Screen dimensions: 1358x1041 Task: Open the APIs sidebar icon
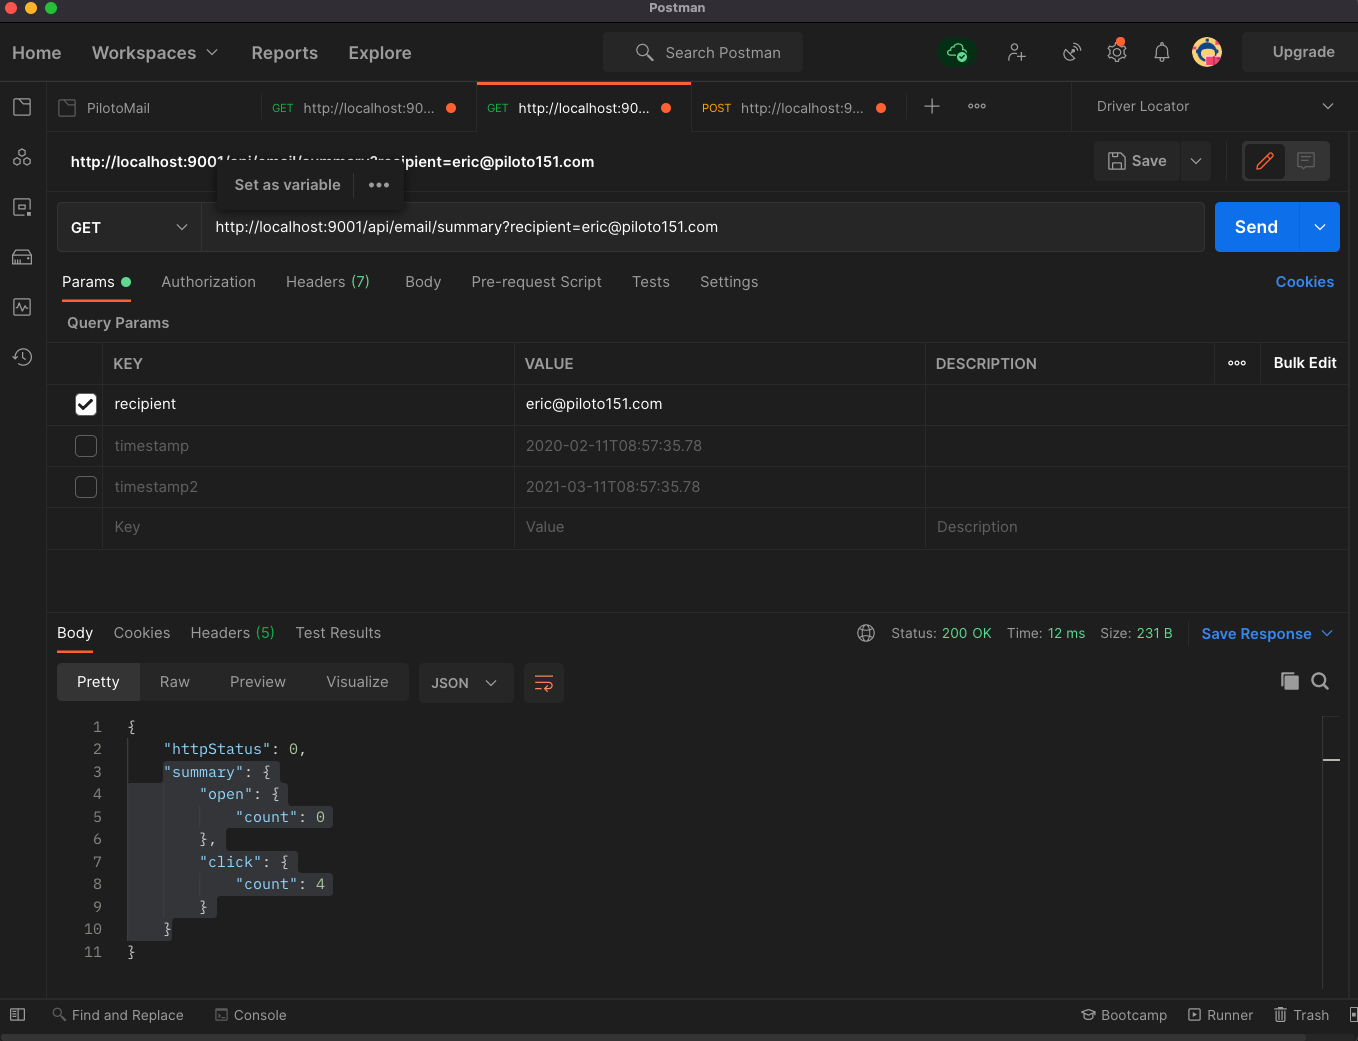[x=22, y=157]
